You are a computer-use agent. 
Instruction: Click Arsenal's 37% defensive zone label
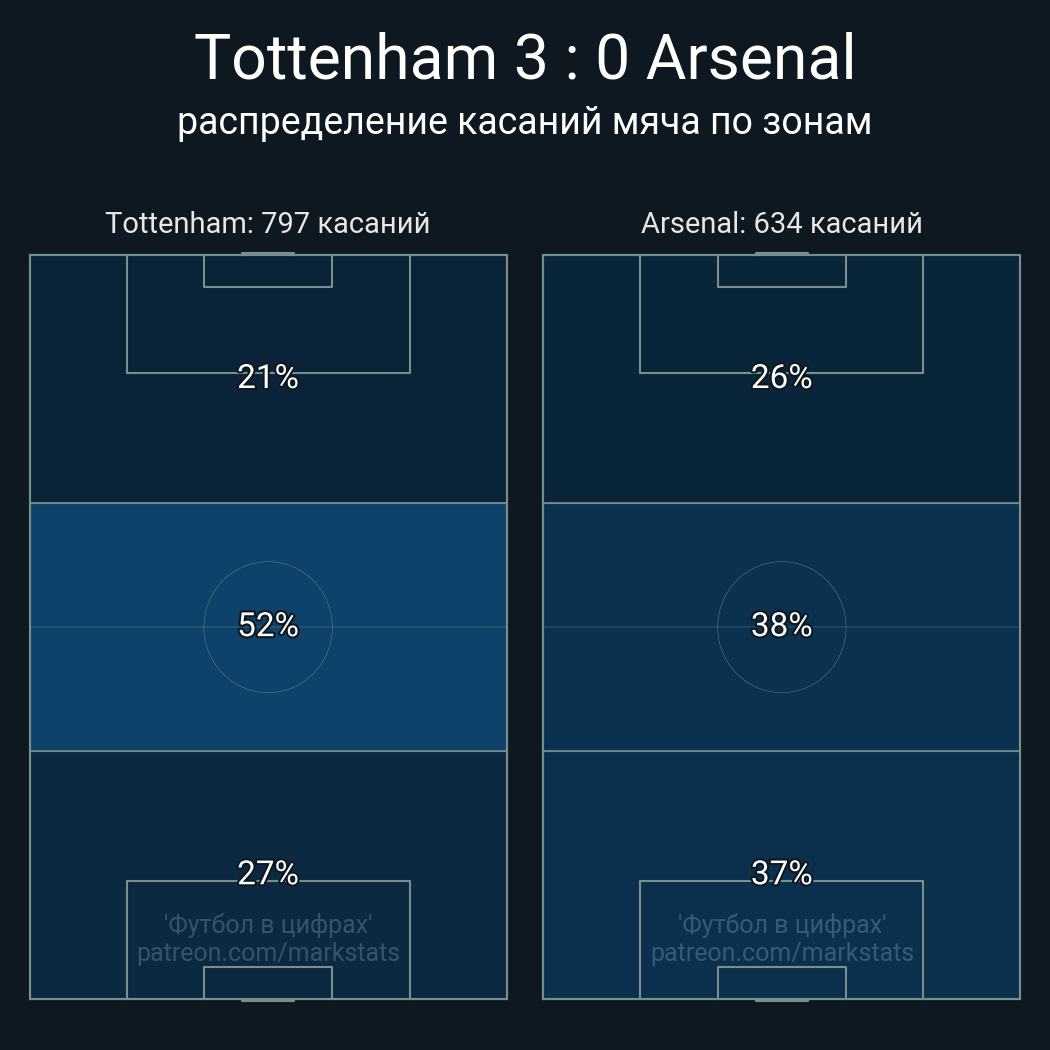click(x=781, y=873)
